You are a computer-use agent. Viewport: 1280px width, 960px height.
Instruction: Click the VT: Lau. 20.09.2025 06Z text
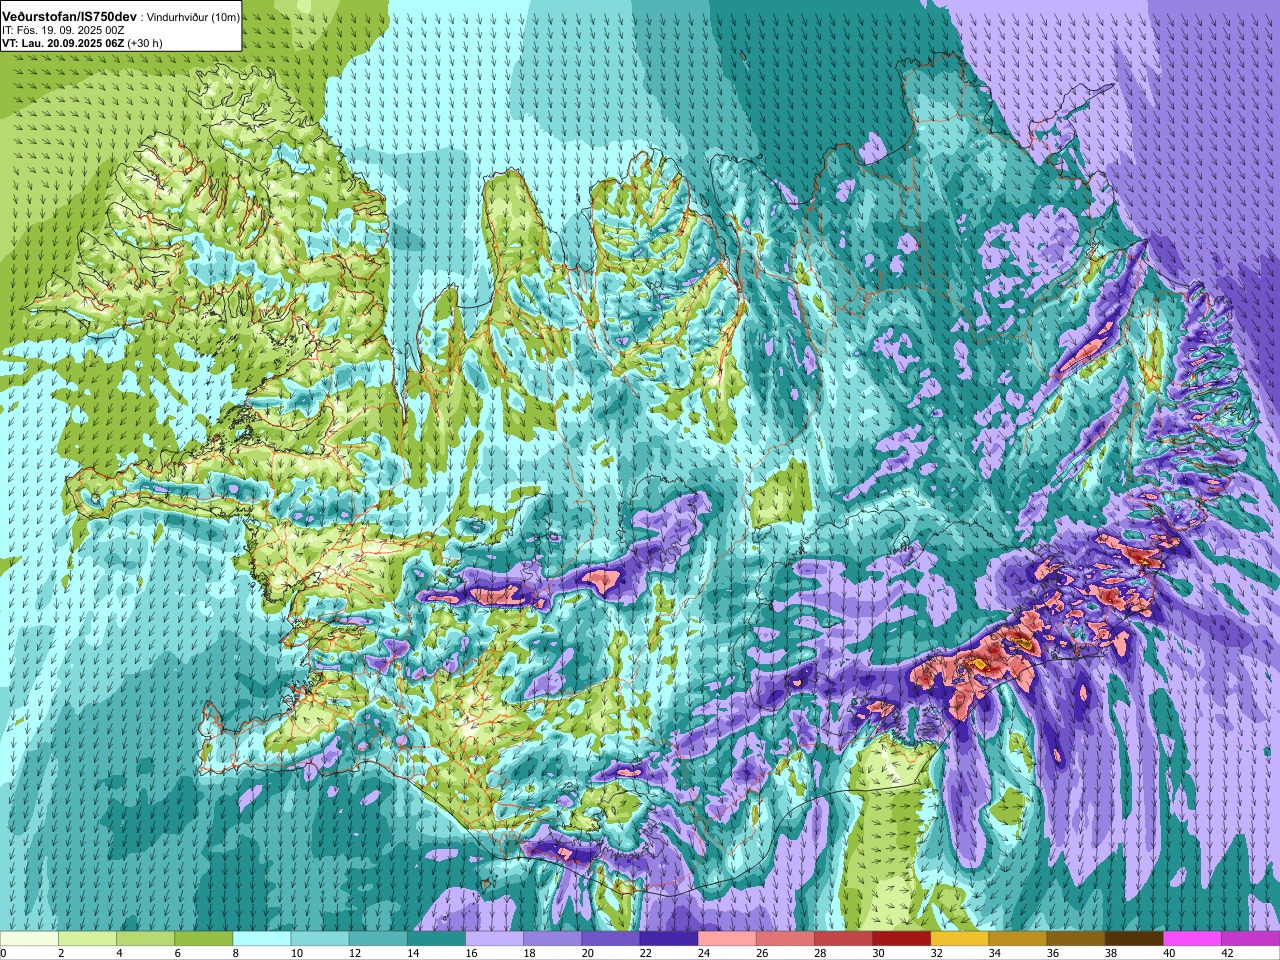tap(63, 43)
